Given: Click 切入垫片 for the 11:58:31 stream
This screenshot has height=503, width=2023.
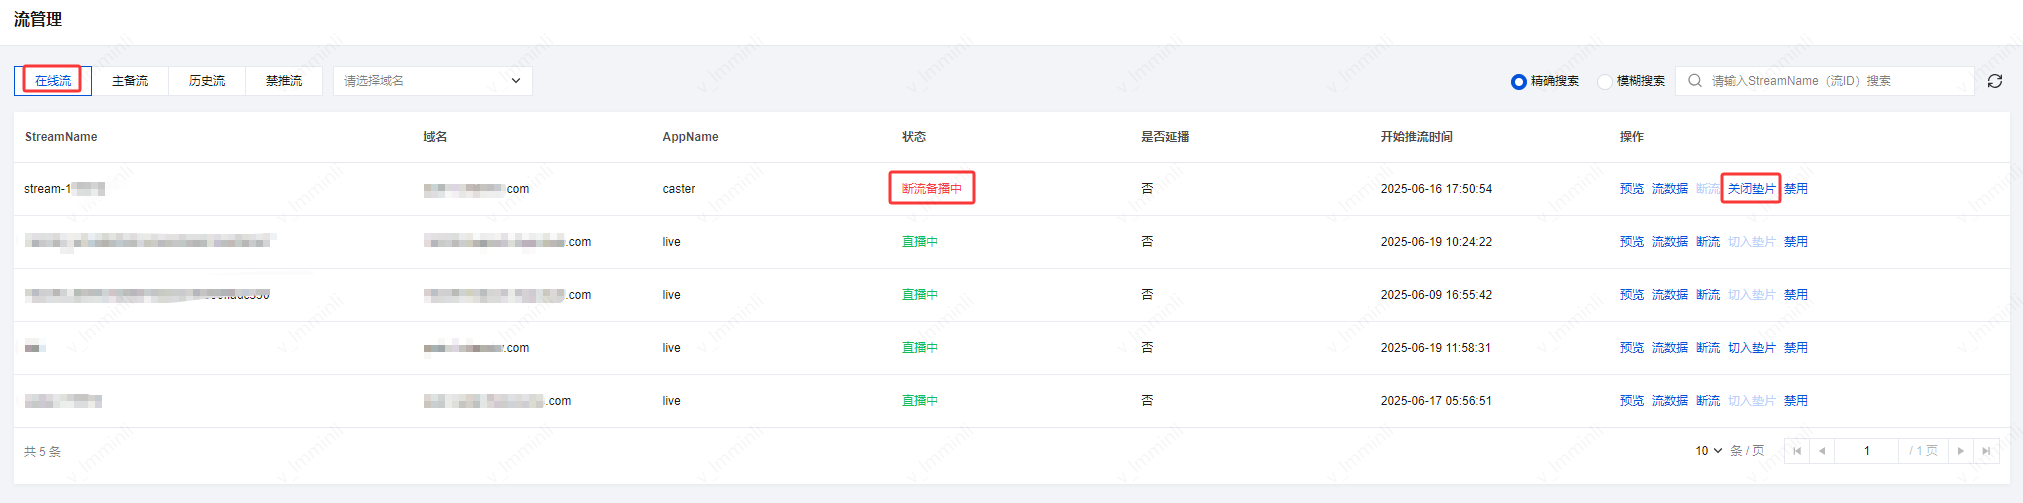Looking at the screenshot, I should [x=1751, y=348].
